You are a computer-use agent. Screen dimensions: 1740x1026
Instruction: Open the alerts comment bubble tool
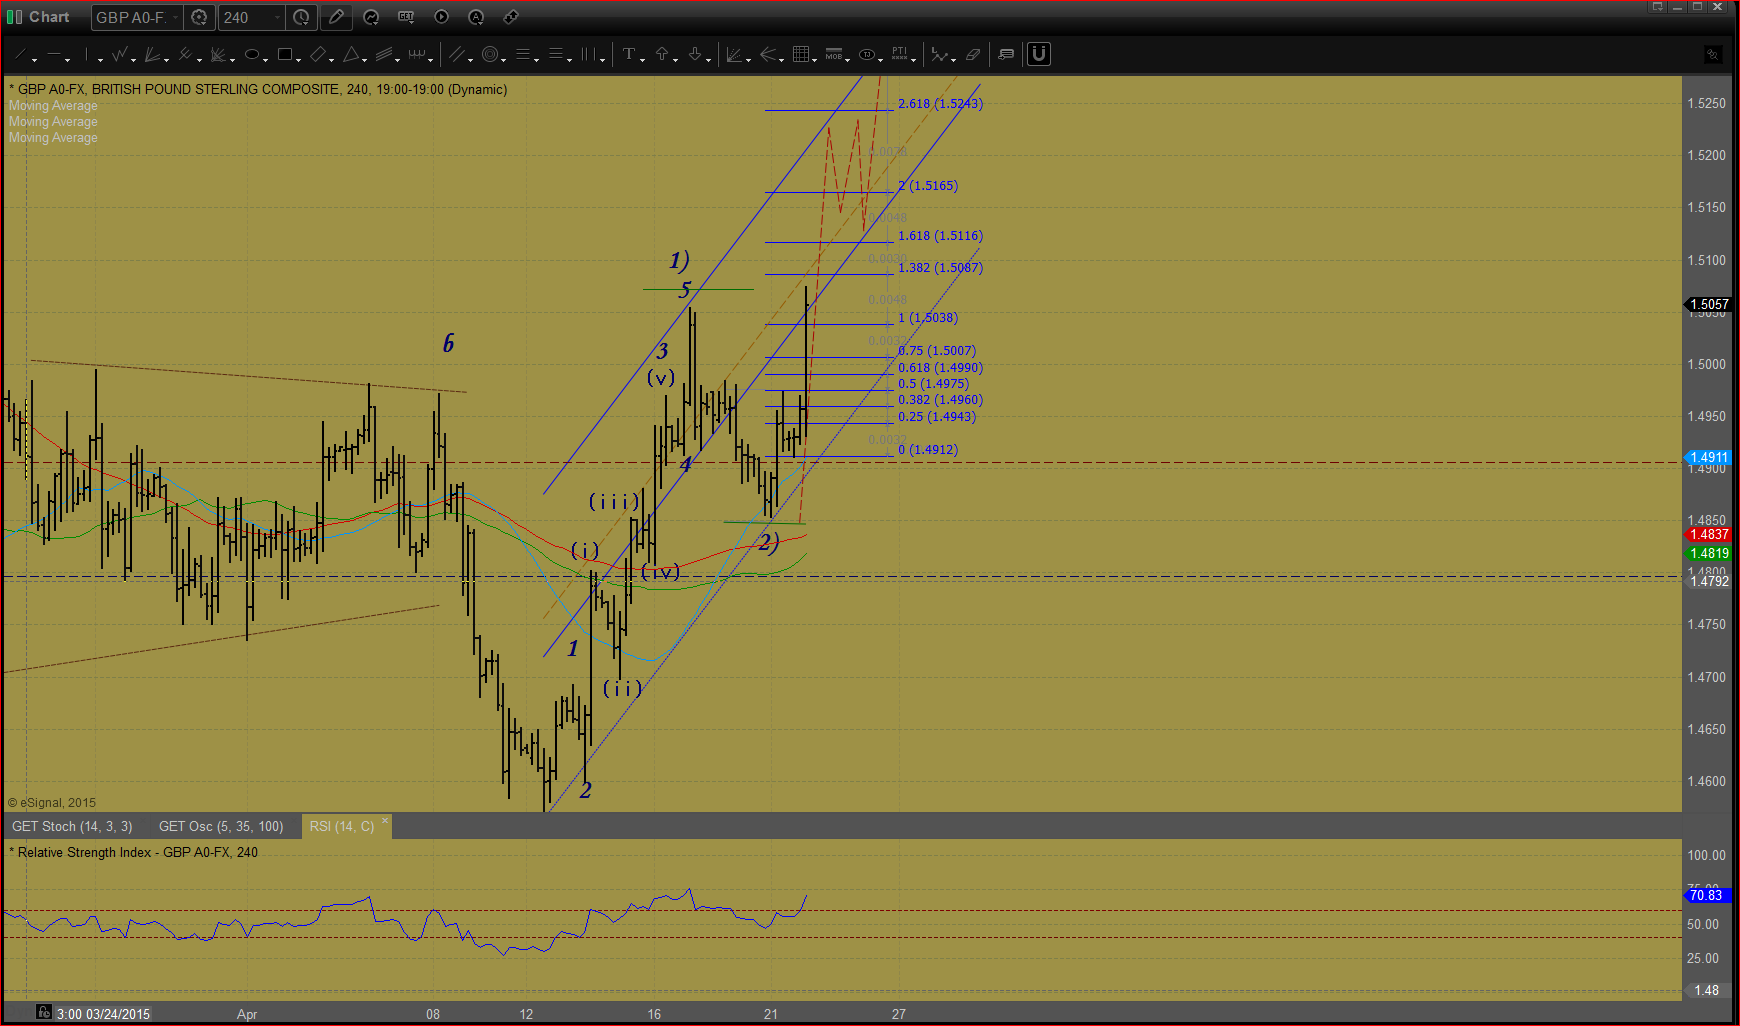pyautogui.click(x=1005, y=54)
